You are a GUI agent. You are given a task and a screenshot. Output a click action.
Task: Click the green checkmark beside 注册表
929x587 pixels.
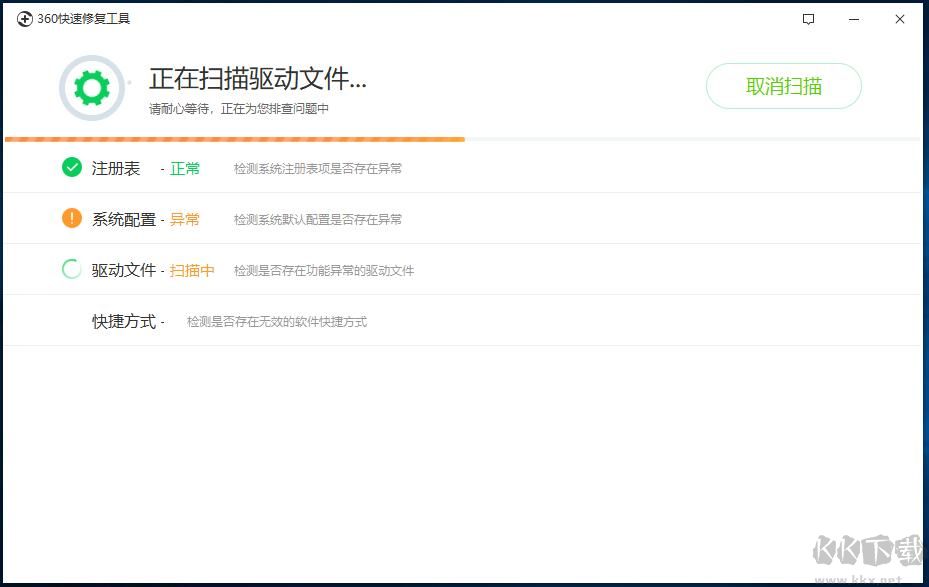pyautogui.click(x=71, y=167)
